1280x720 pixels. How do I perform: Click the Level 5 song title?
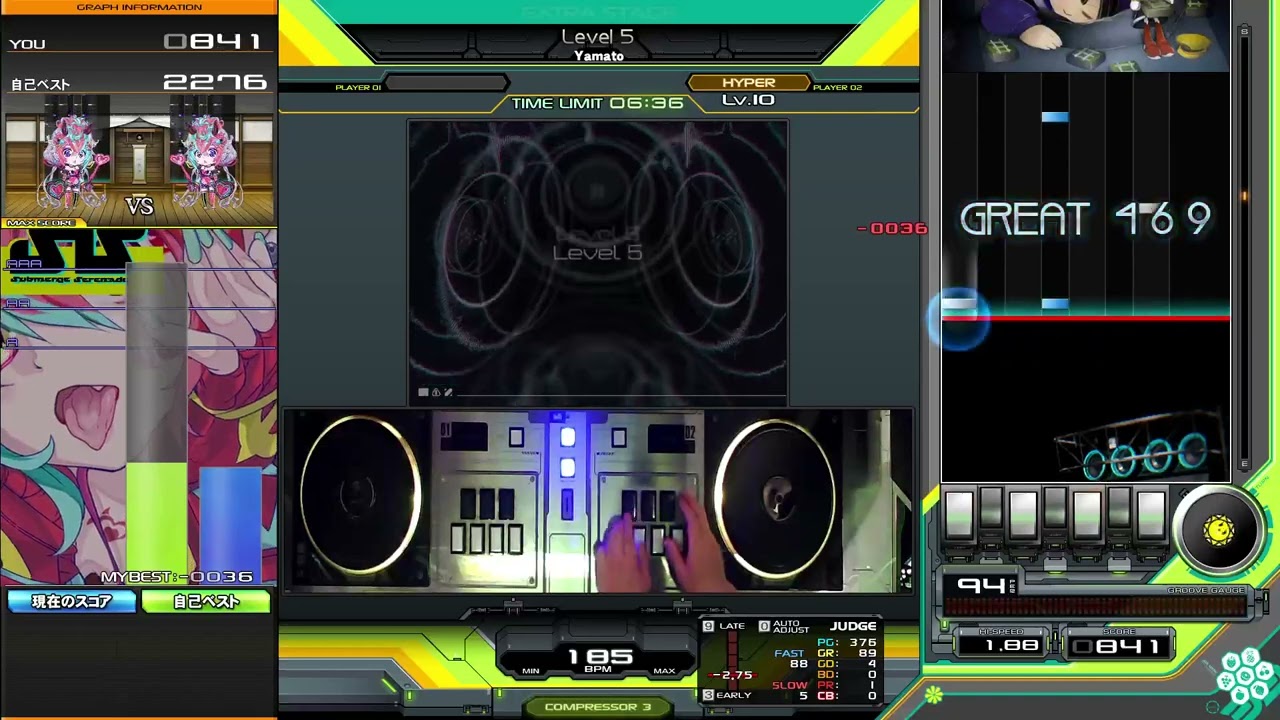tap(598, 37)
